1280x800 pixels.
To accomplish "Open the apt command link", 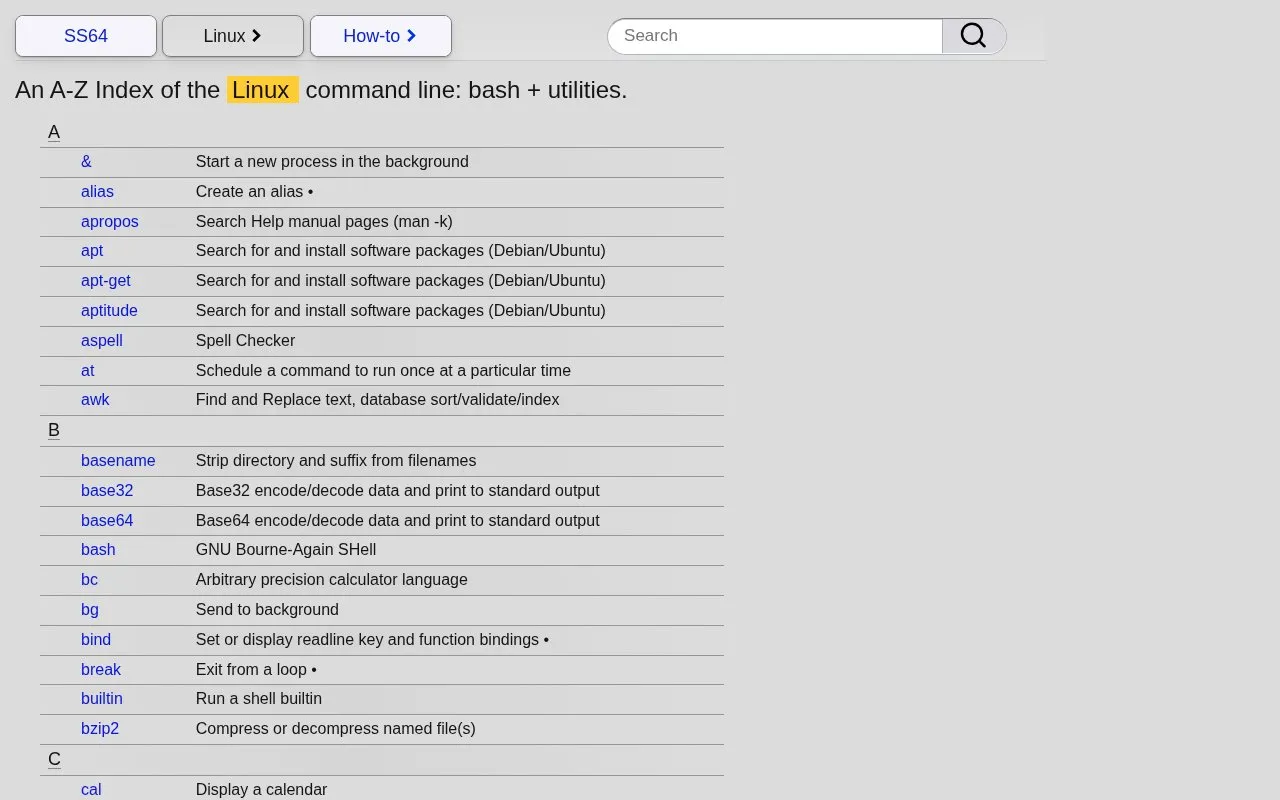I will 92,251.
